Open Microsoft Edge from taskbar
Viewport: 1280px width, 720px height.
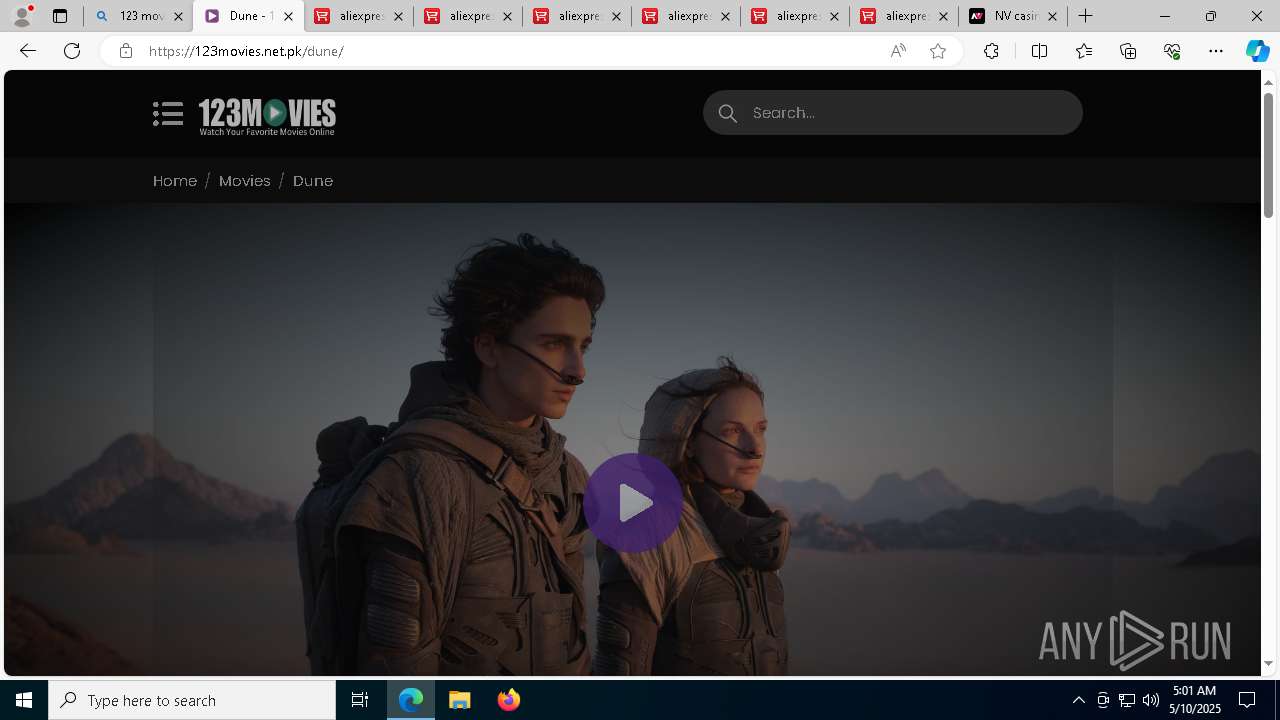(411, 700)
